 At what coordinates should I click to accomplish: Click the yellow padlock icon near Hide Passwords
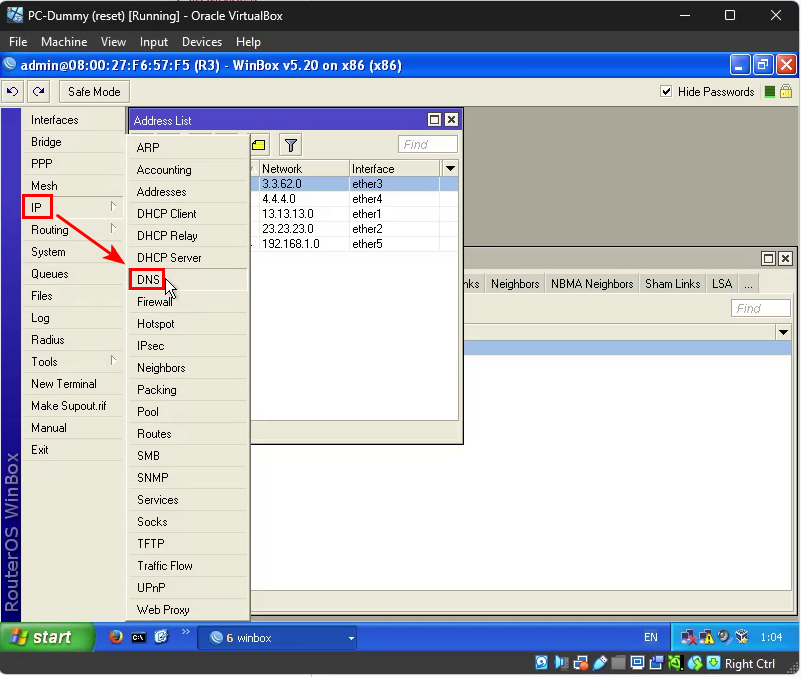786,91
